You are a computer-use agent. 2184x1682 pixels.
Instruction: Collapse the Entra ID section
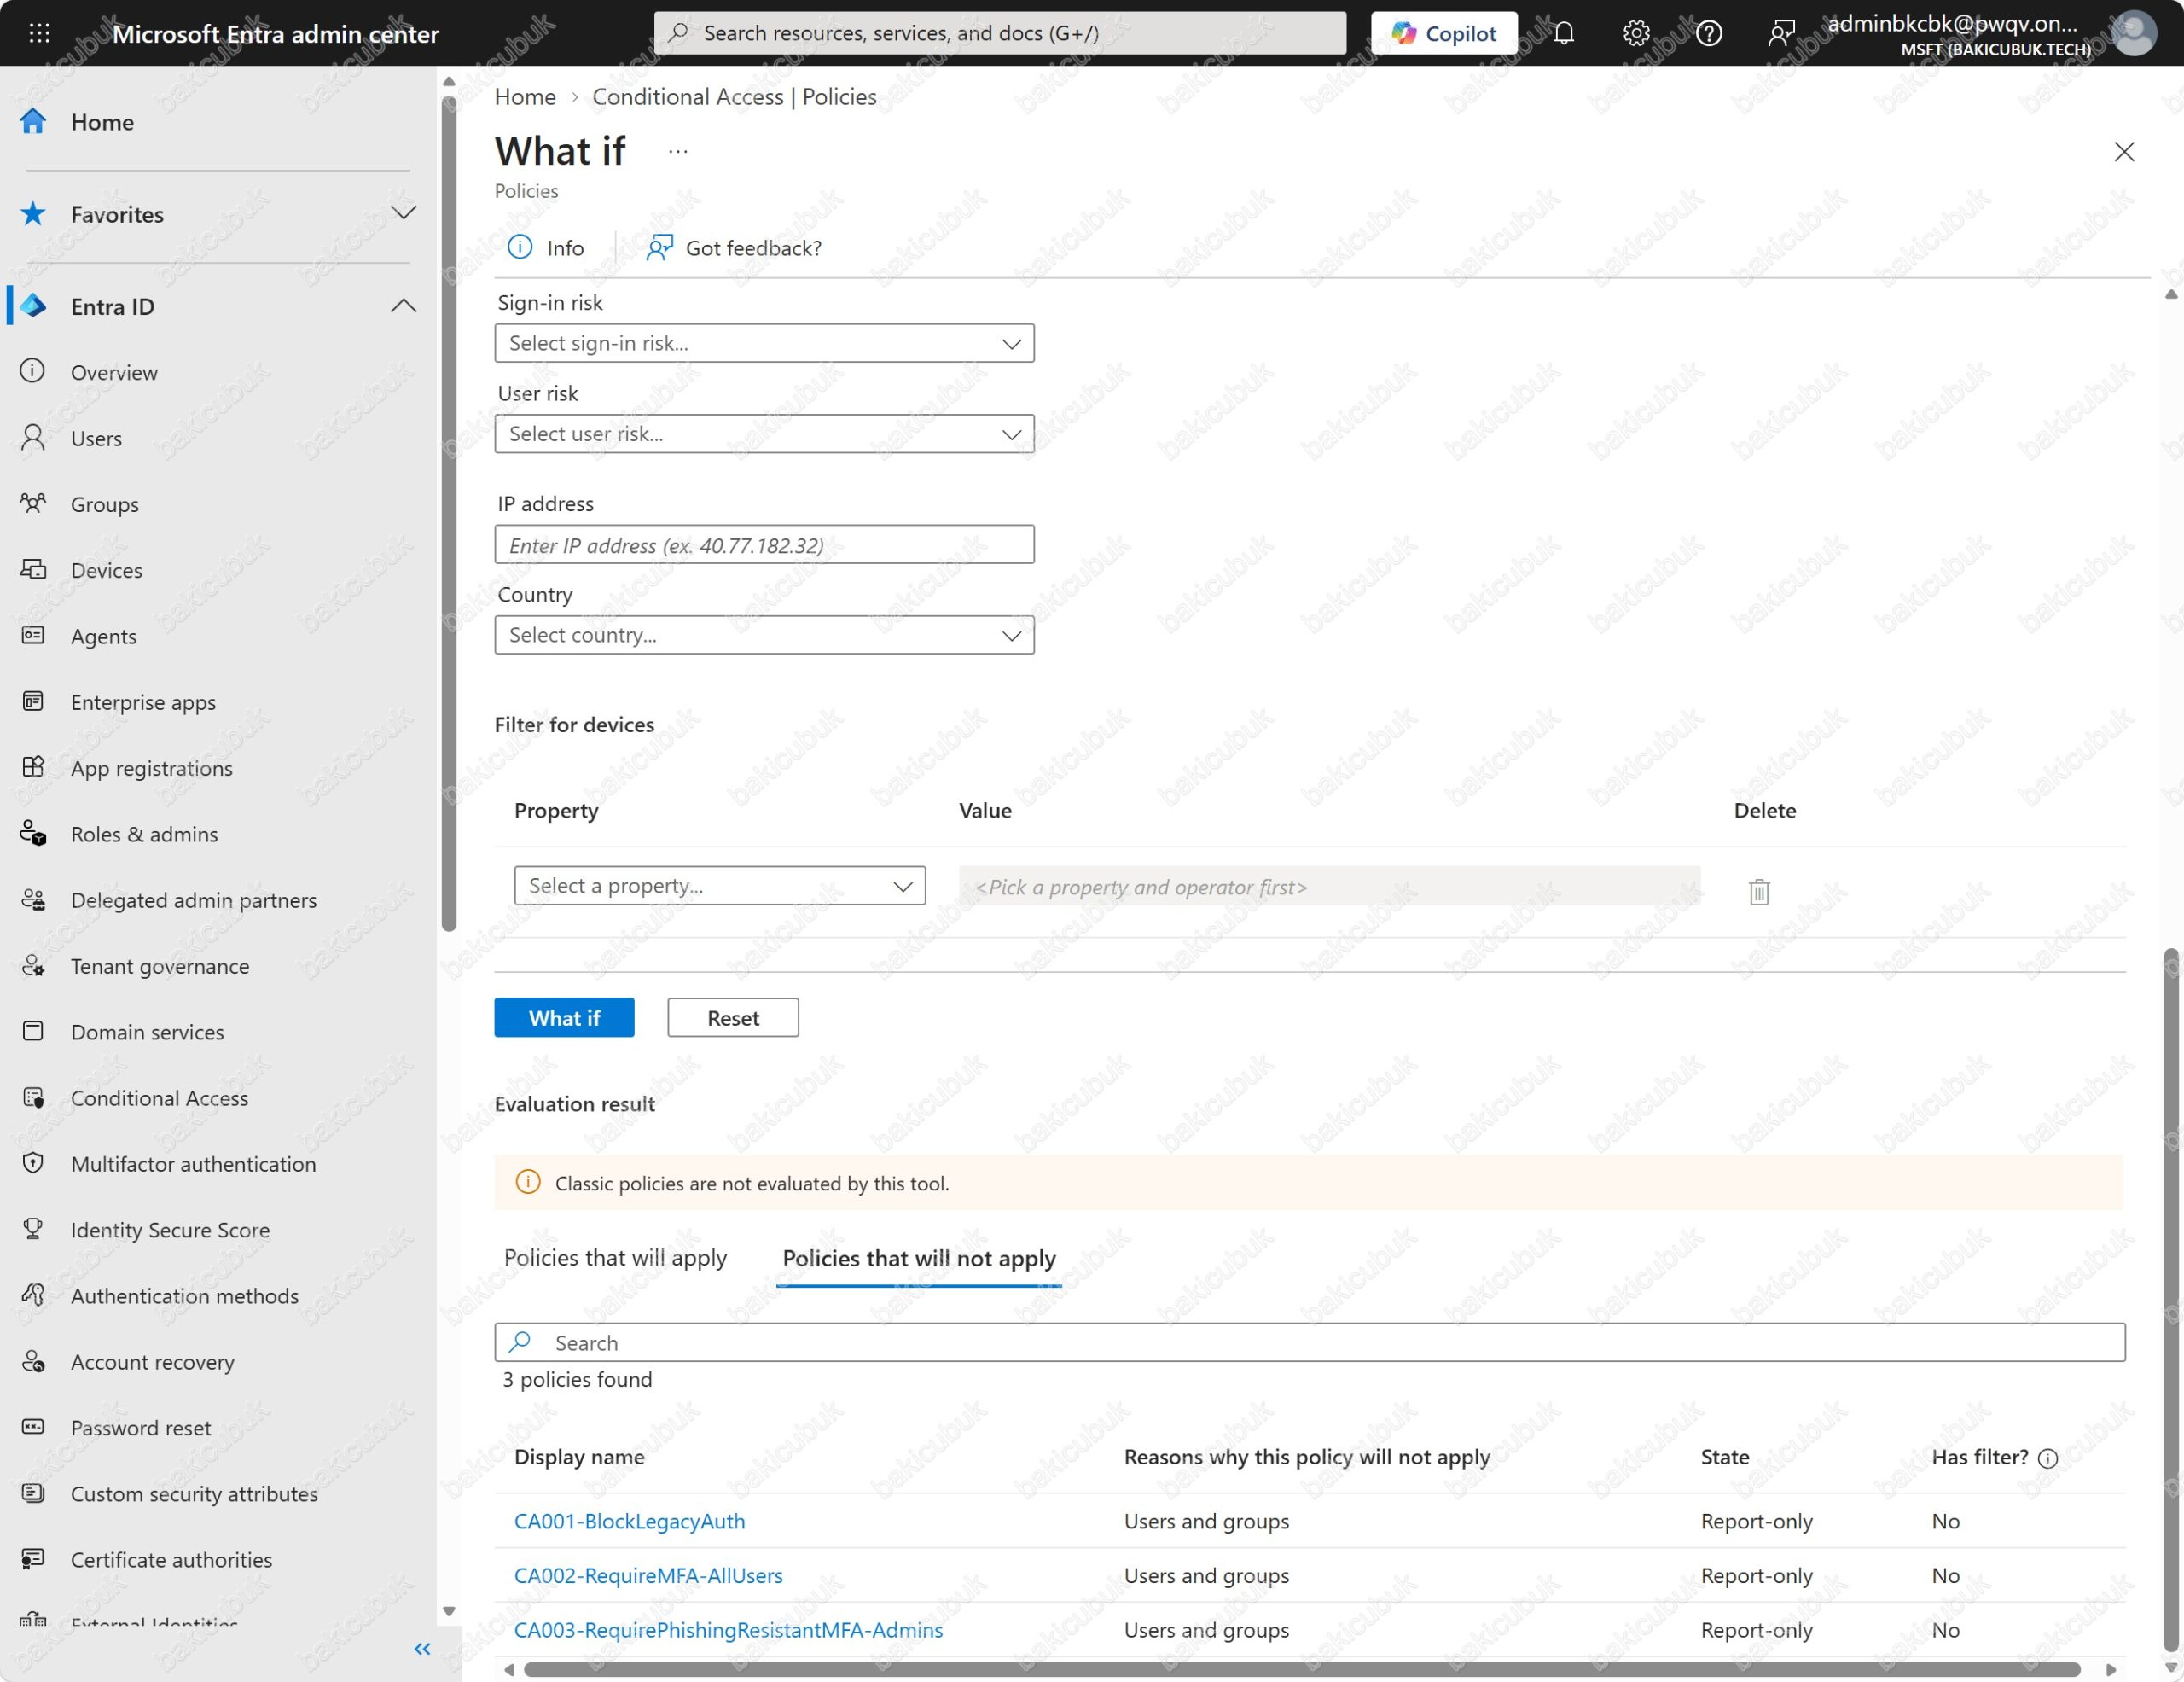pos(403,306)
